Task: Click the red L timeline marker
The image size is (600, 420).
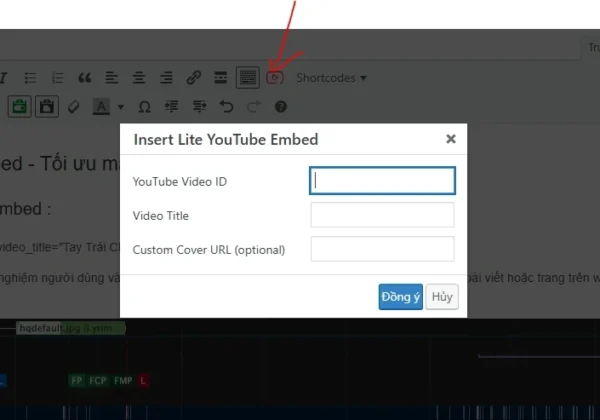Action: [143, 381]
